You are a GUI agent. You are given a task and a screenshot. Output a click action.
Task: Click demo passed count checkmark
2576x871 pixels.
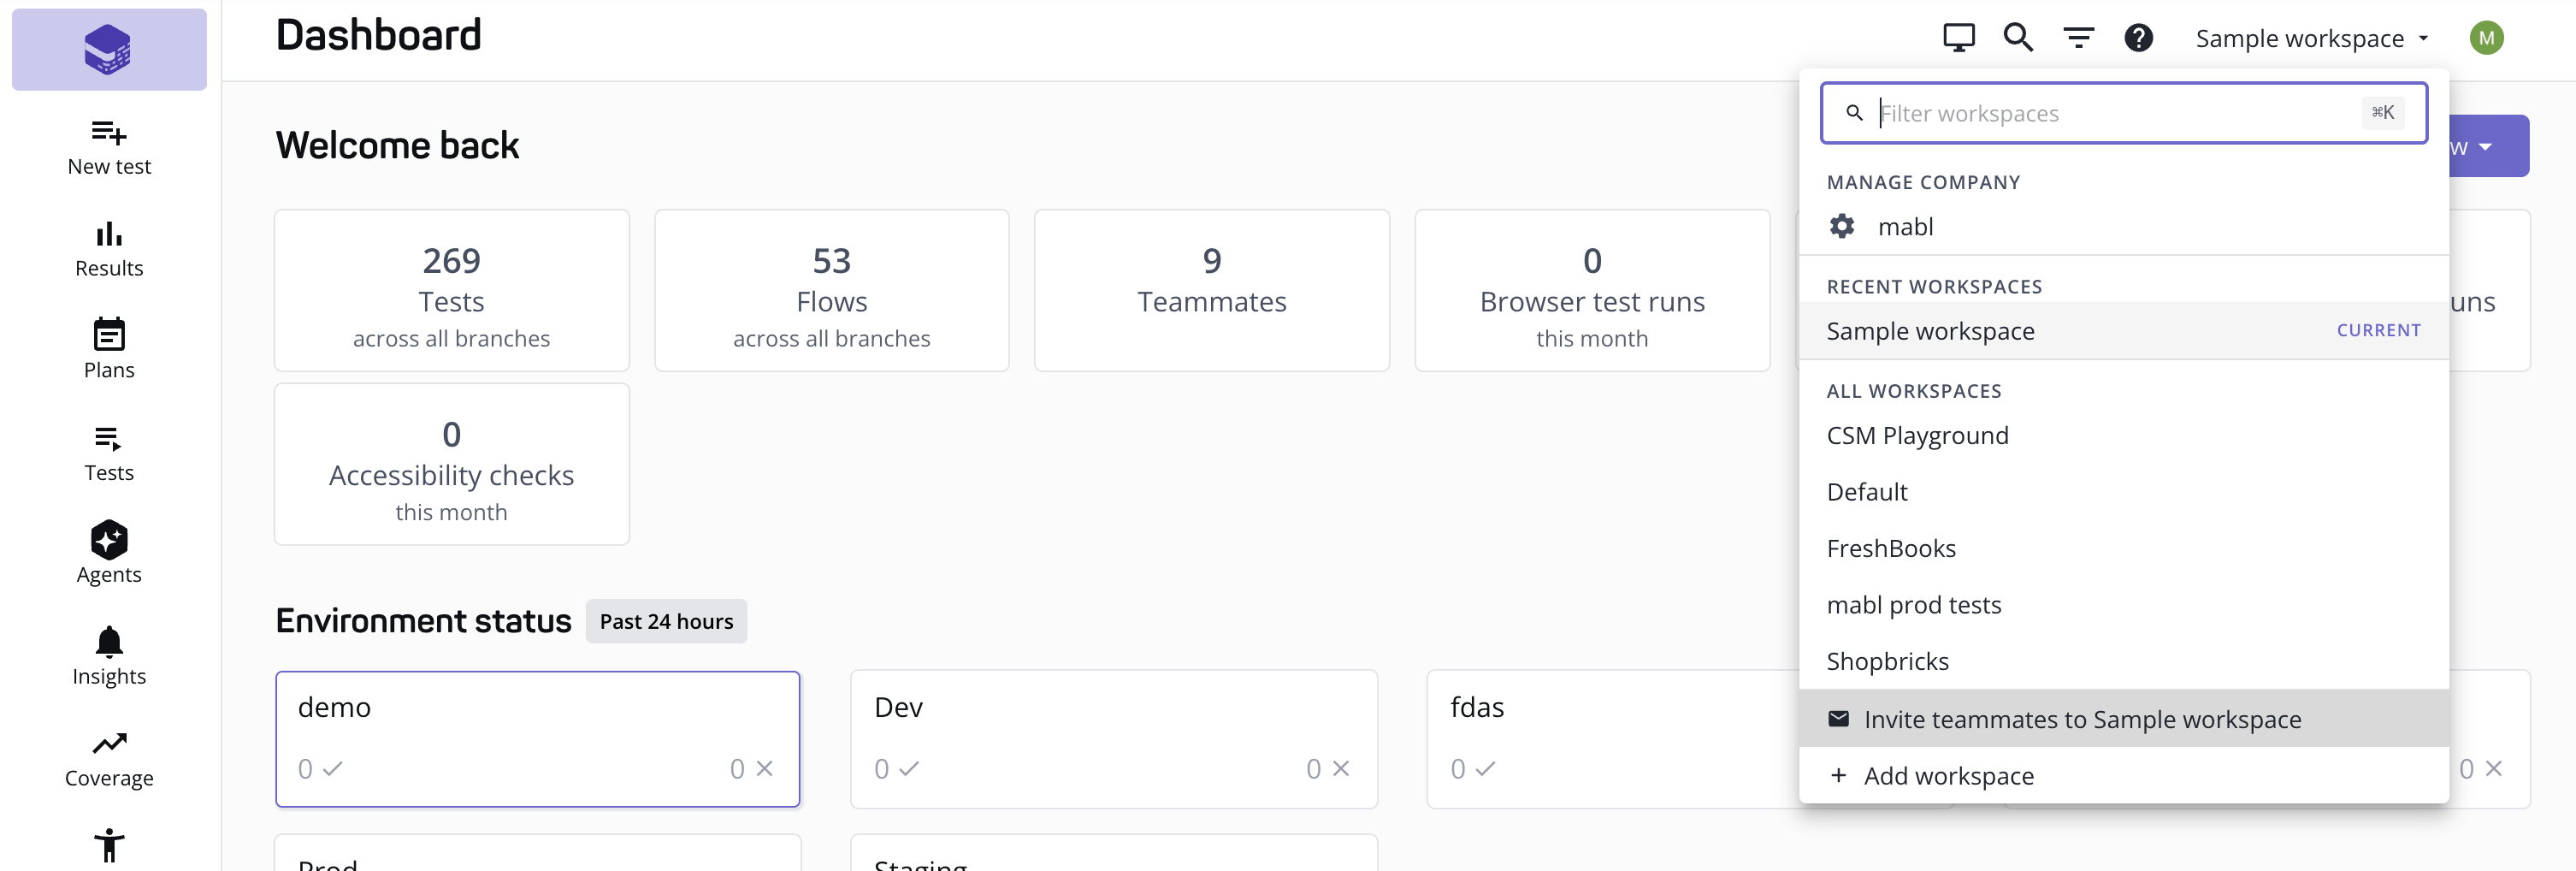320,768
